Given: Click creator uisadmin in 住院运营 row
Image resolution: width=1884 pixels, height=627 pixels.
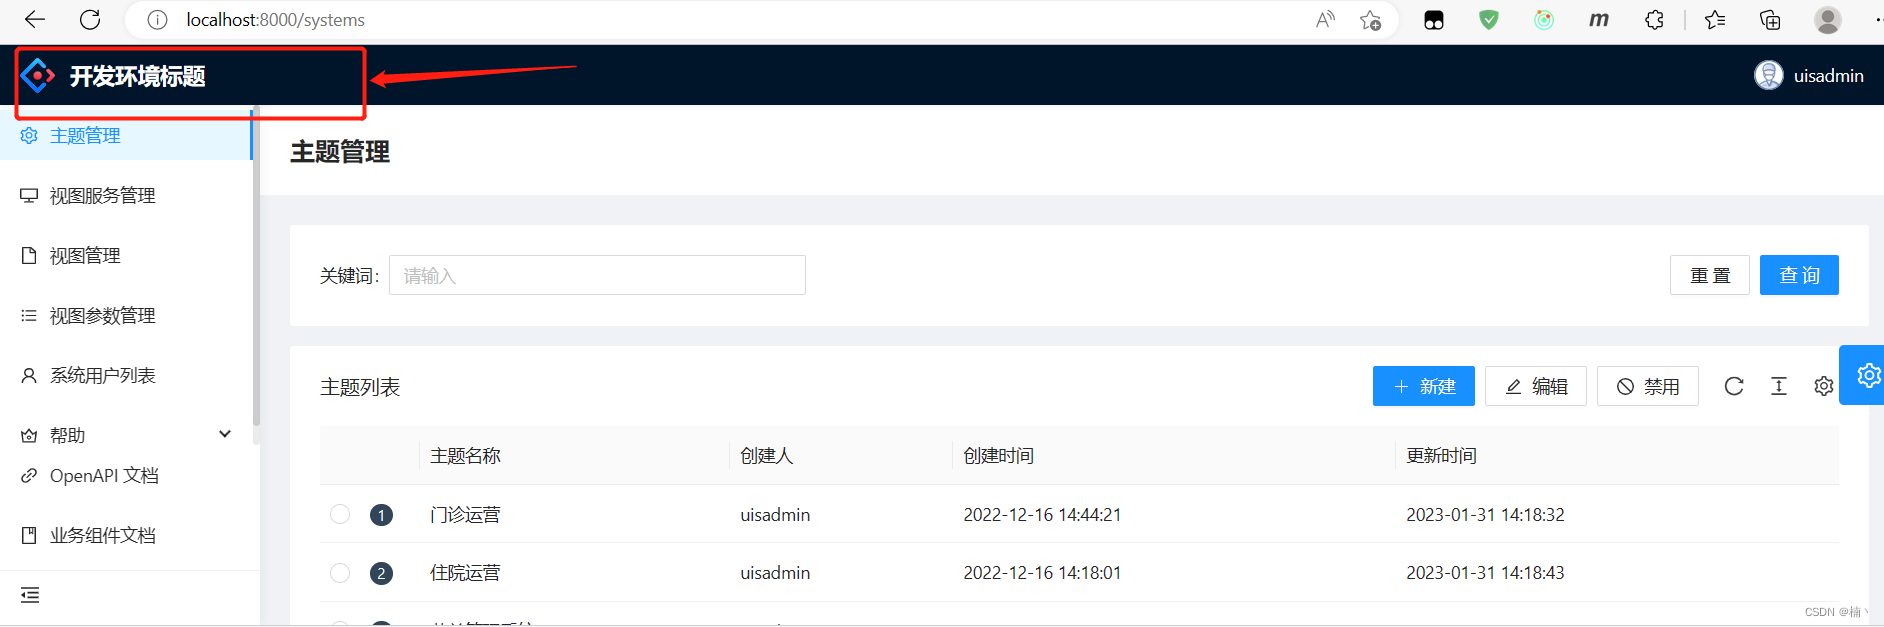Looking at the screenshot, I should tap(775, 573).
